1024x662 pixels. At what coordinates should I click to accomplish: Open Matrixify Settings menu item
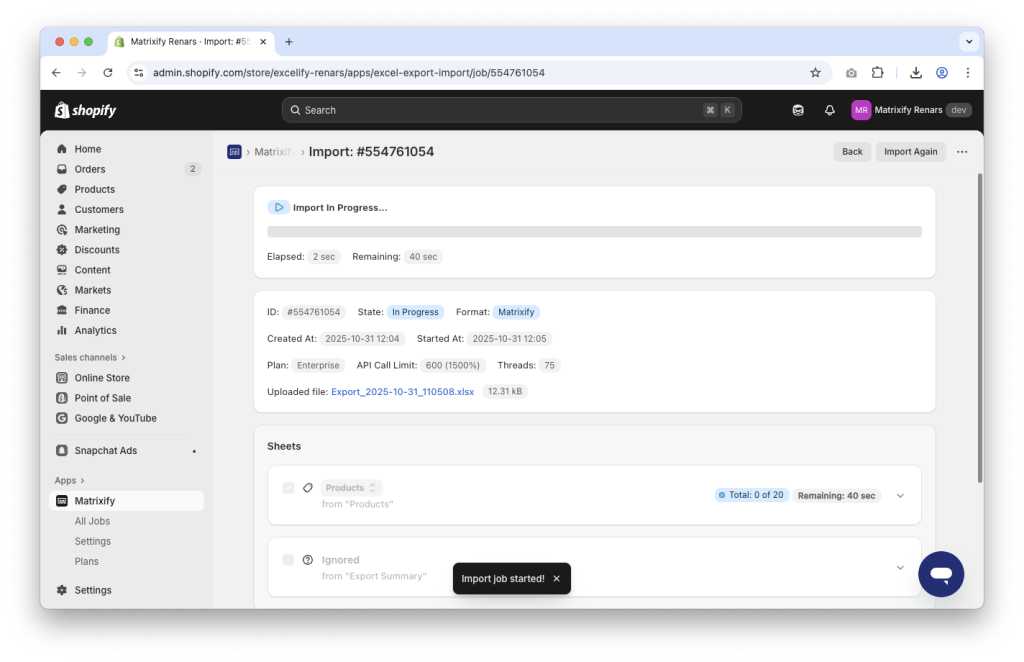pos(92,540)
